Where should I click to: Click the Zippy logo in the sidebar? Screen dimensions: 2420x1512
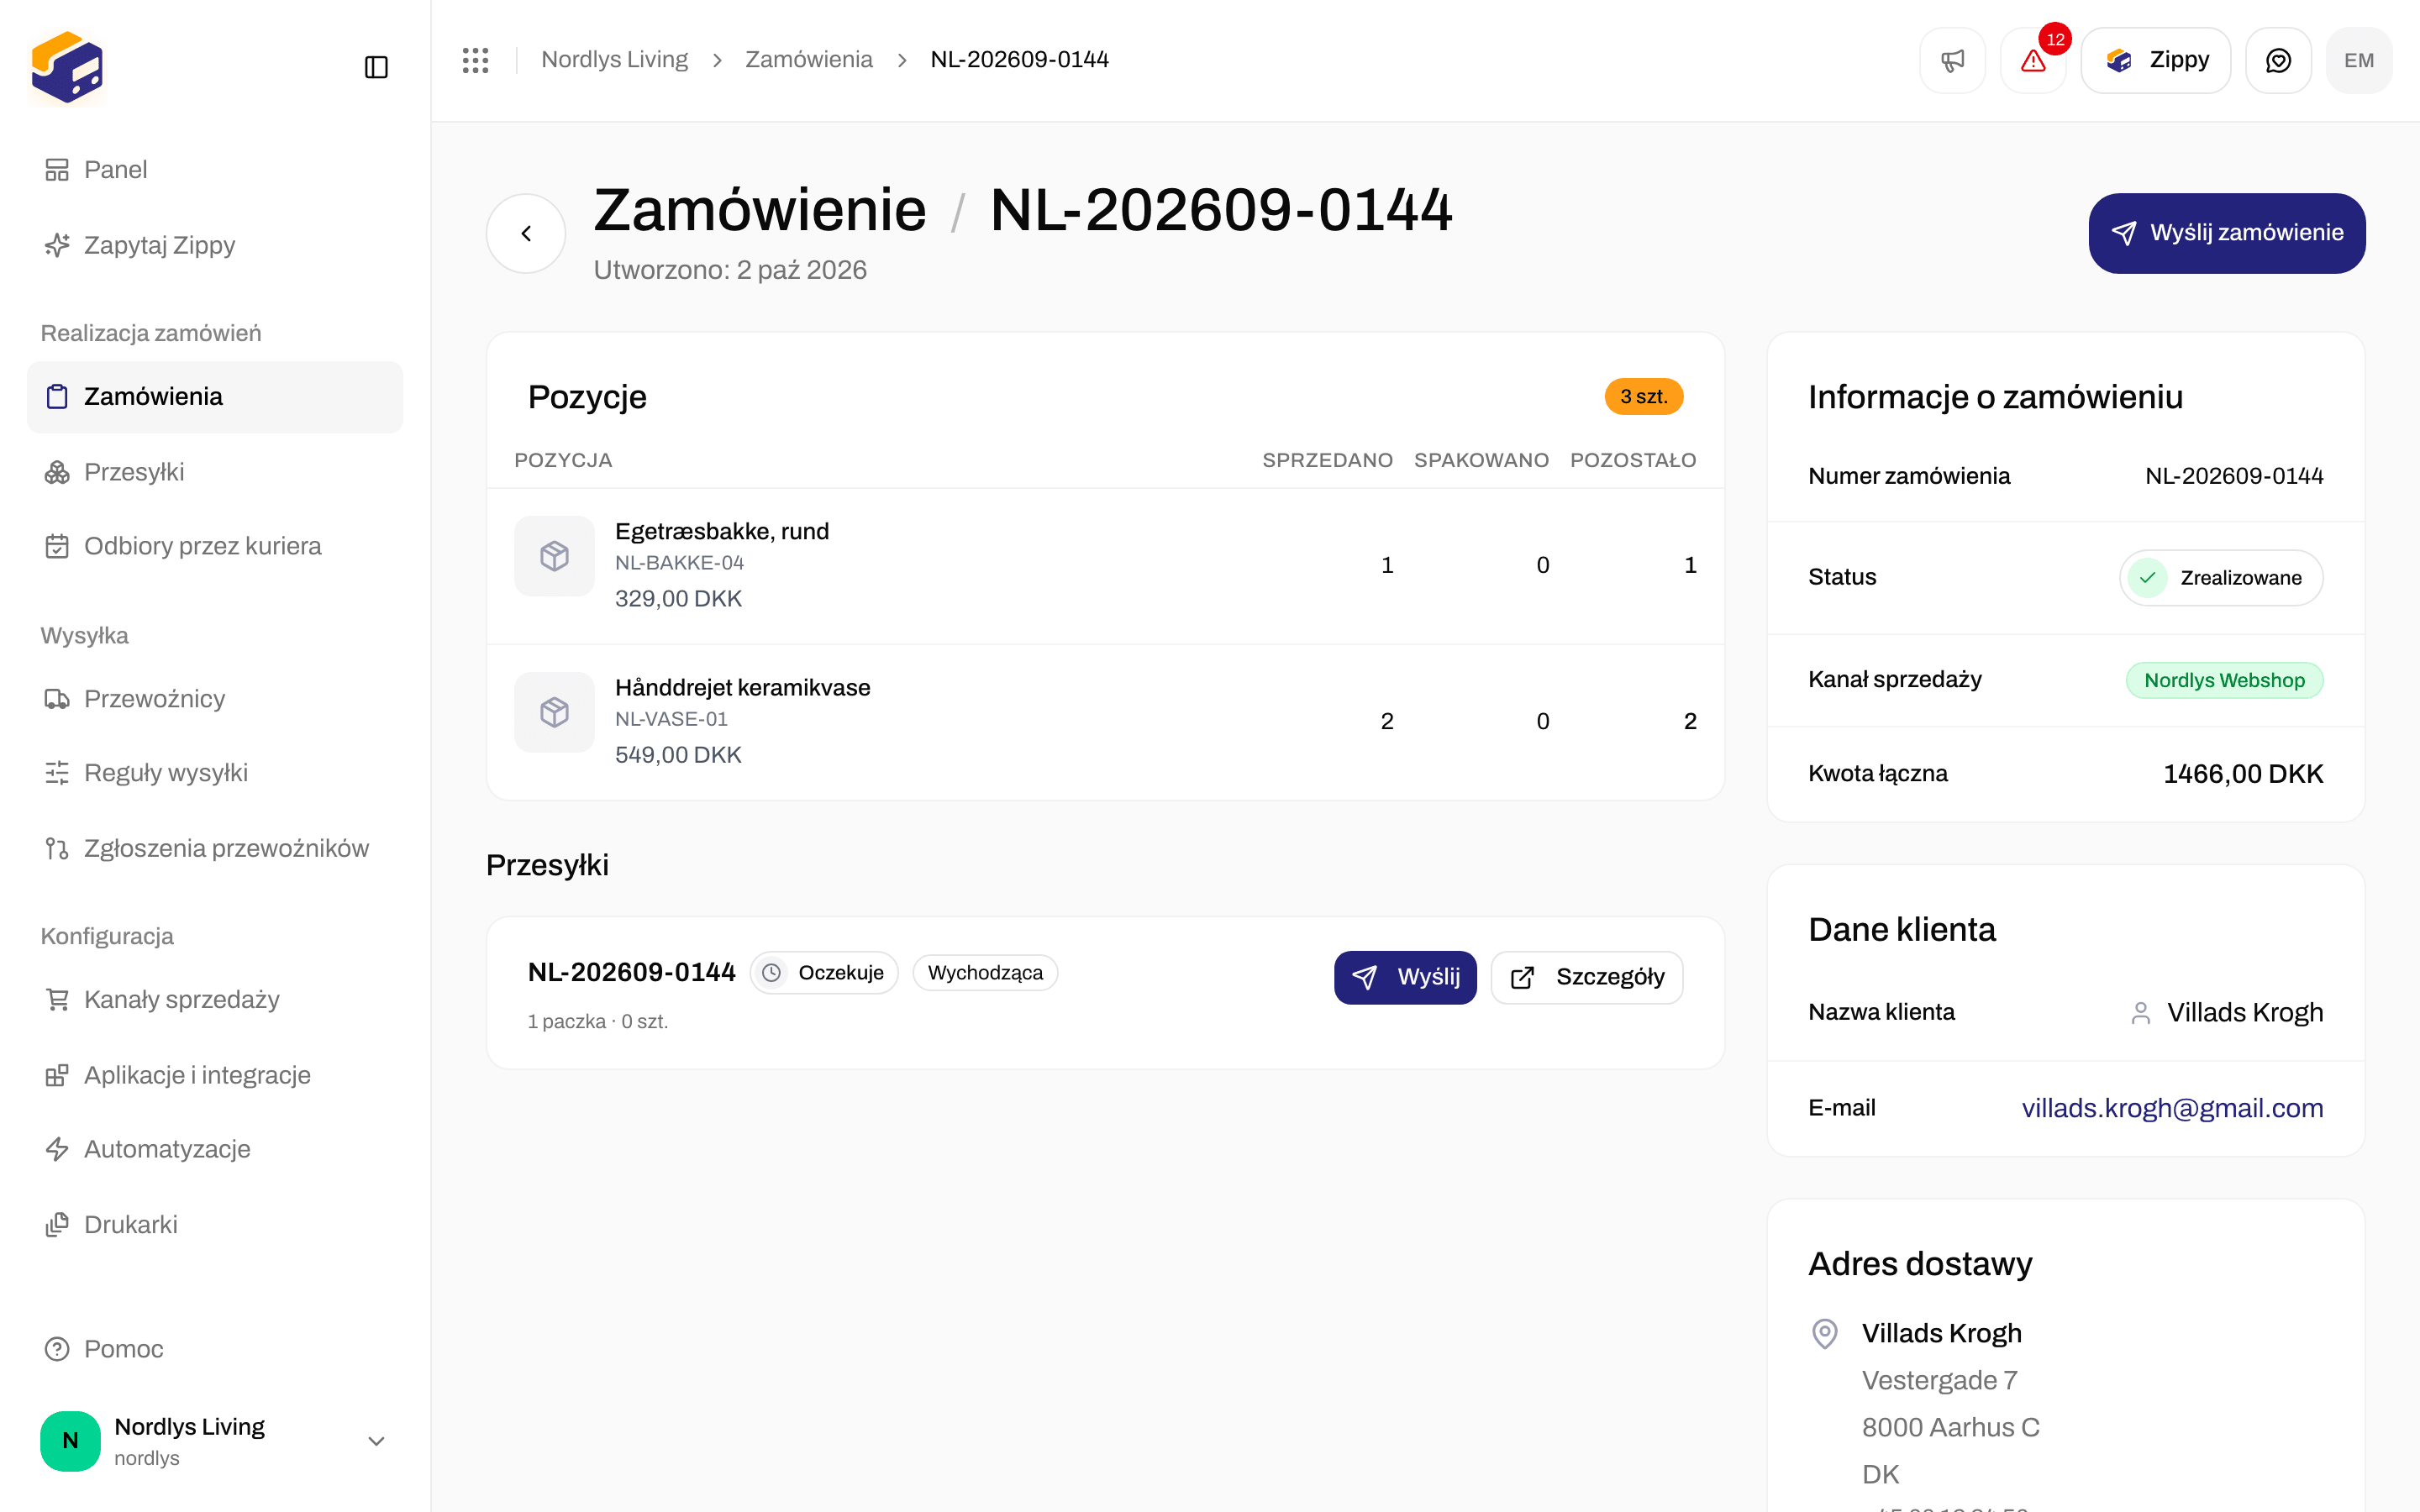67,67
